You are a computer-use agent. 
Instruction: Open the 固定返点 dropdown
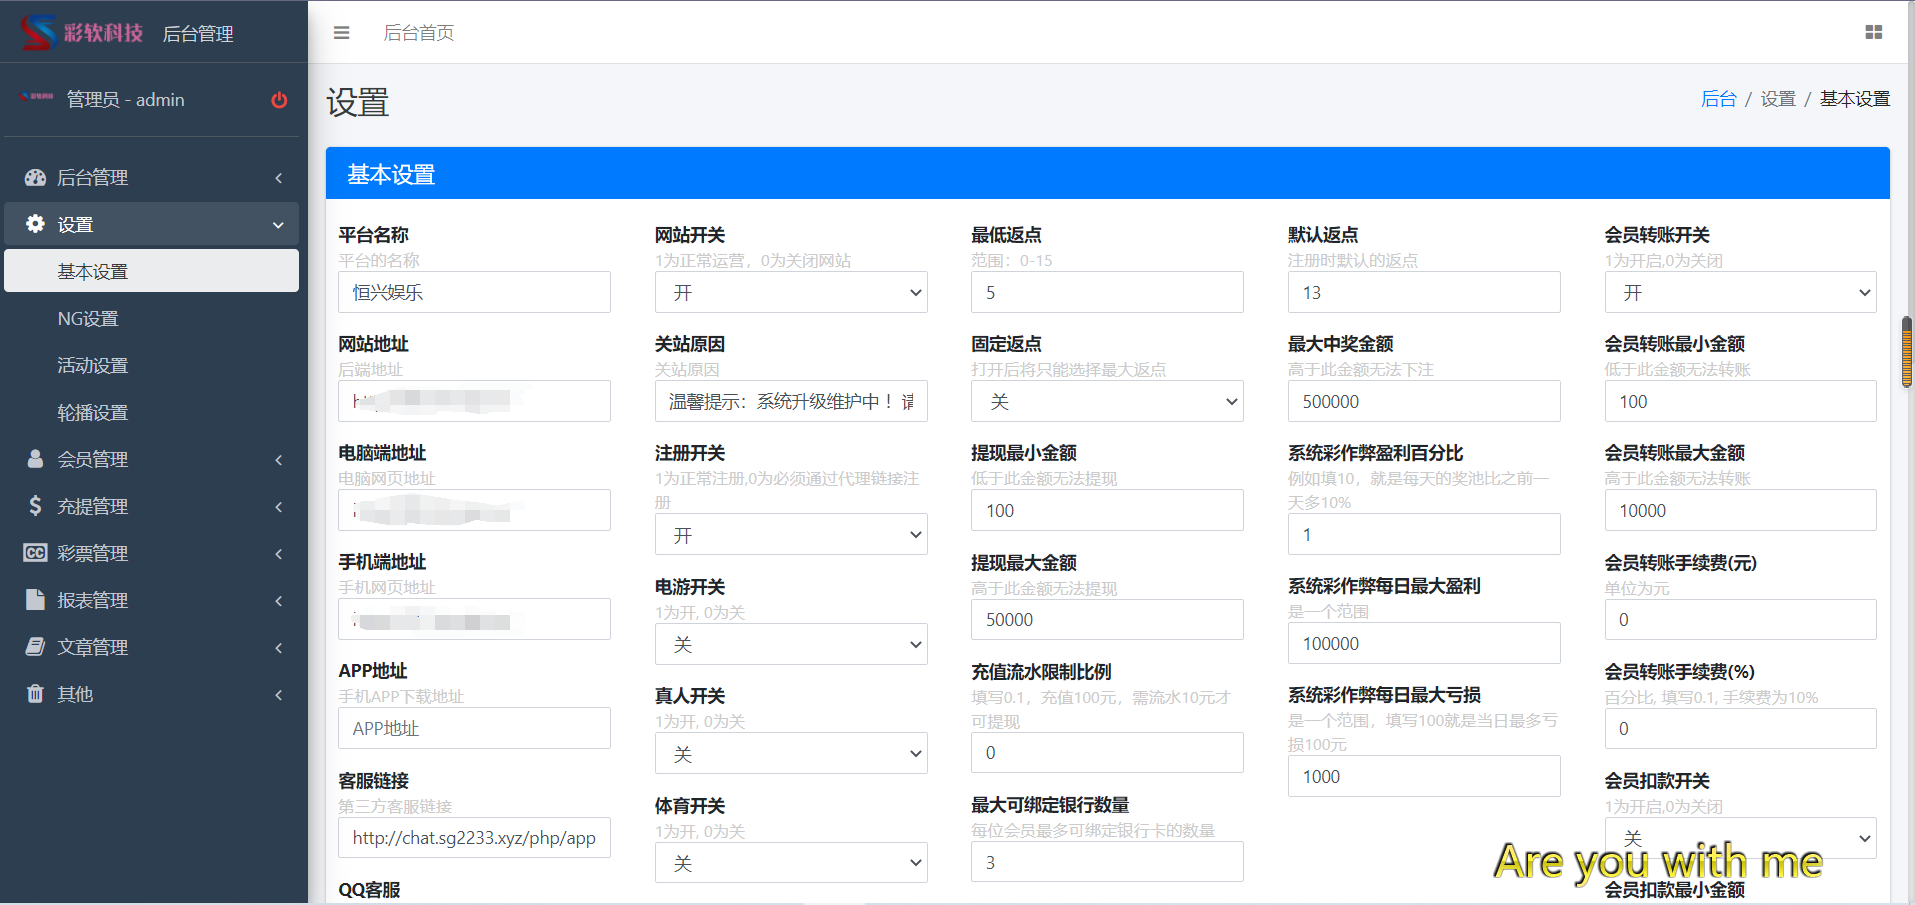tap(1106, 402)
